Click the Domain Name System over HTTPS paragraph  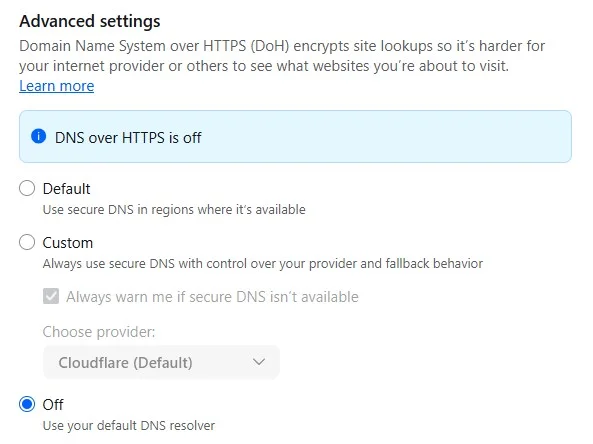(282, 56)
